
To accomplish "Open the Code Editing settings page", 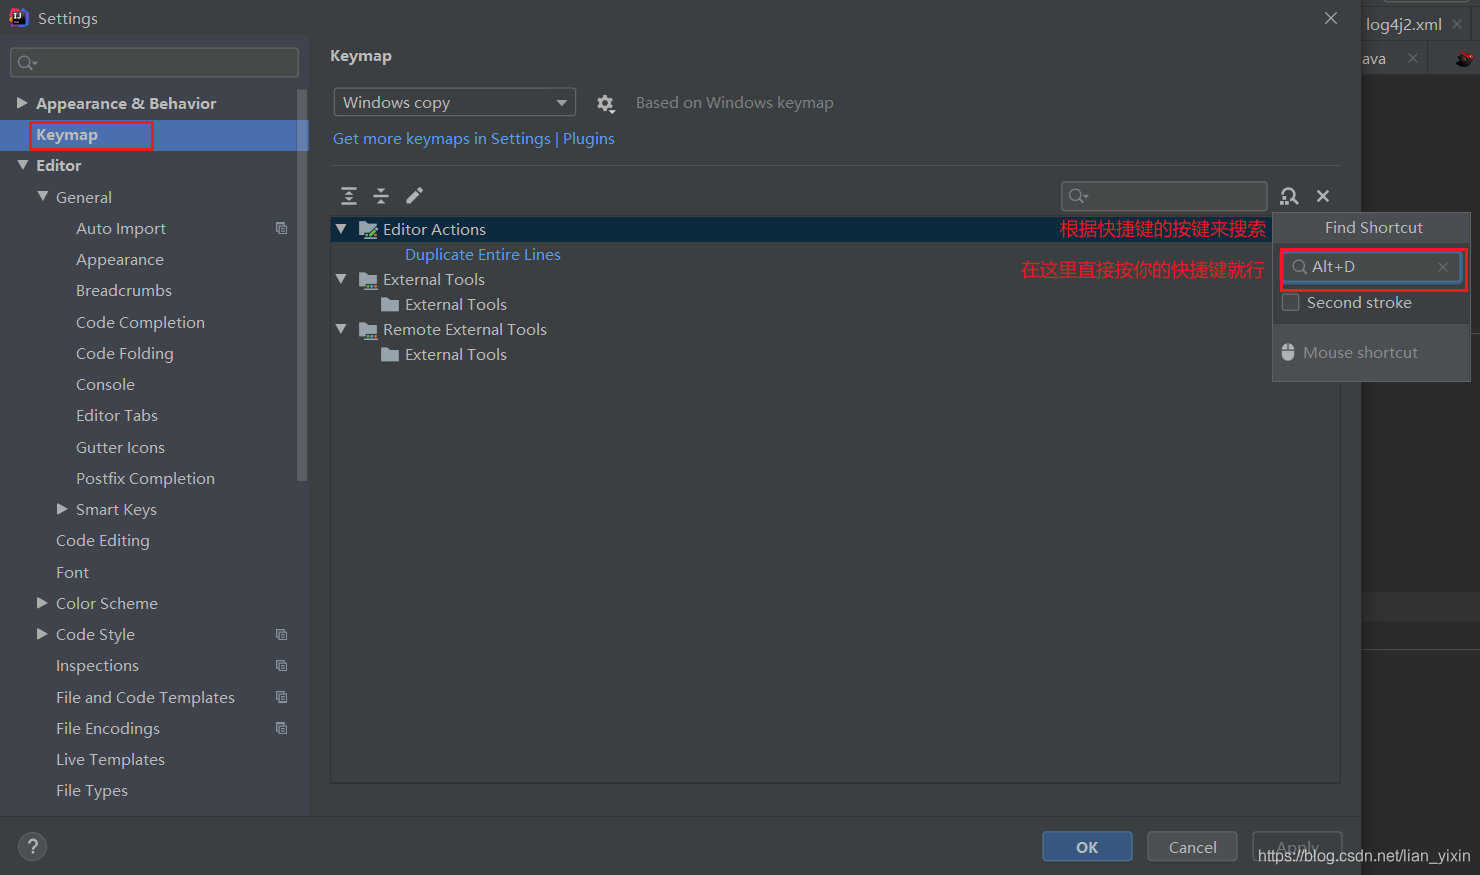I will pos(103,540).
